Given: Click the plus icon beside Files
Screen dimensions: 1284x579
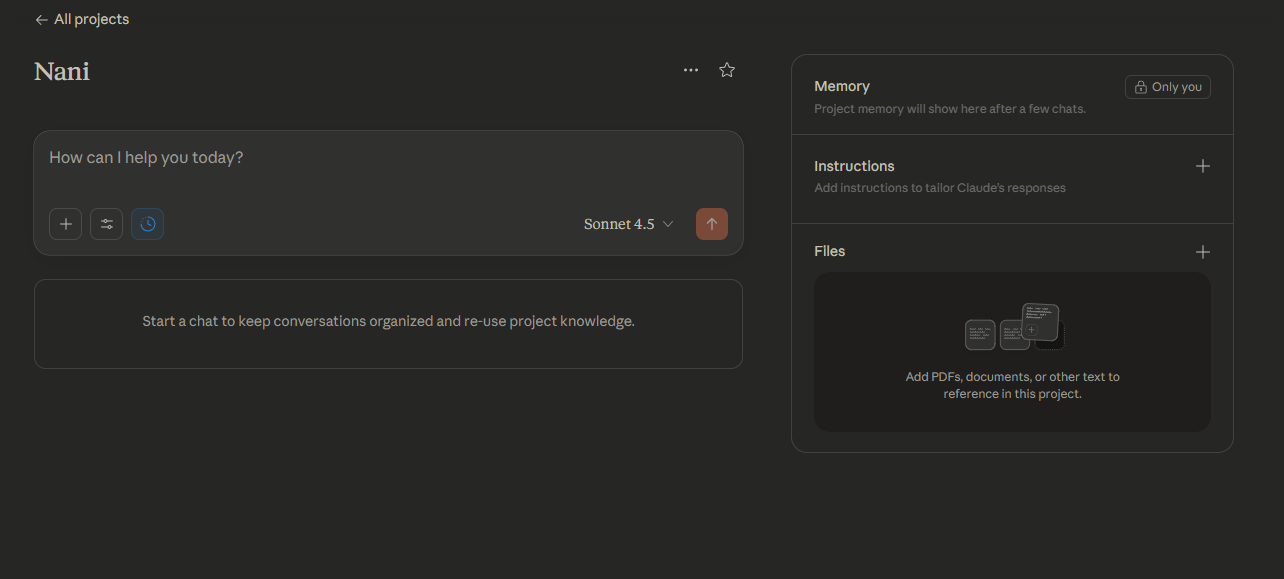Looking at the screenshot, I should coord(1203,252).
